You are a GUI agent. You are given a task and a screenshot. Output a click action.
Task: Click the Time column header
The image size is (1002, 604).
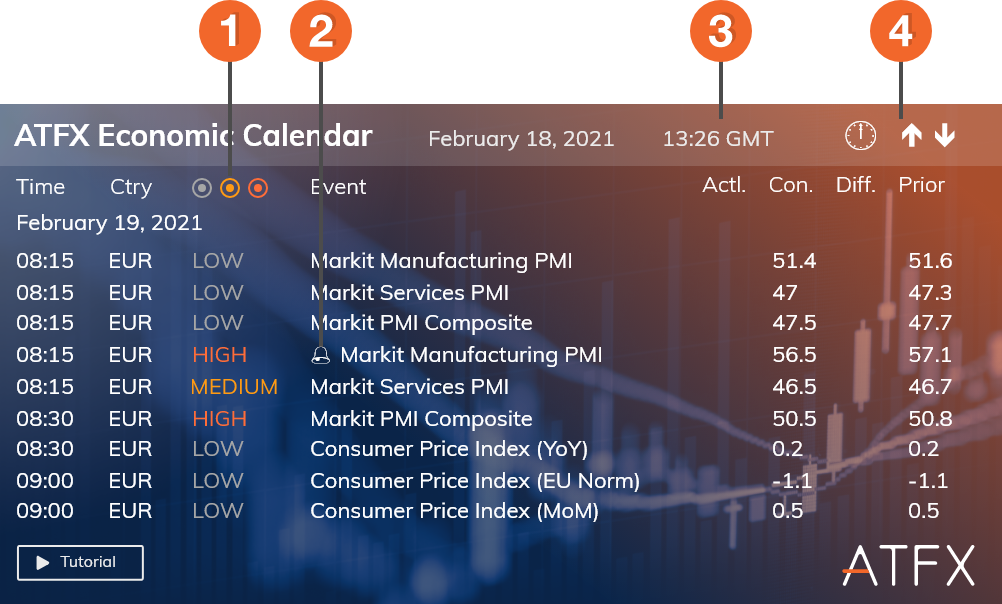click(40, 187)
